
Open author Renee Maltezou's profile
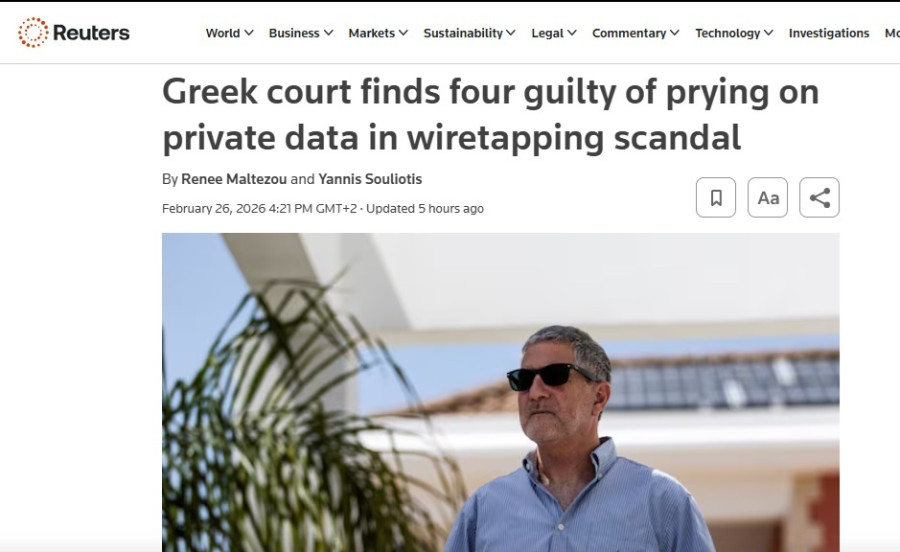(x=234, y=179)
